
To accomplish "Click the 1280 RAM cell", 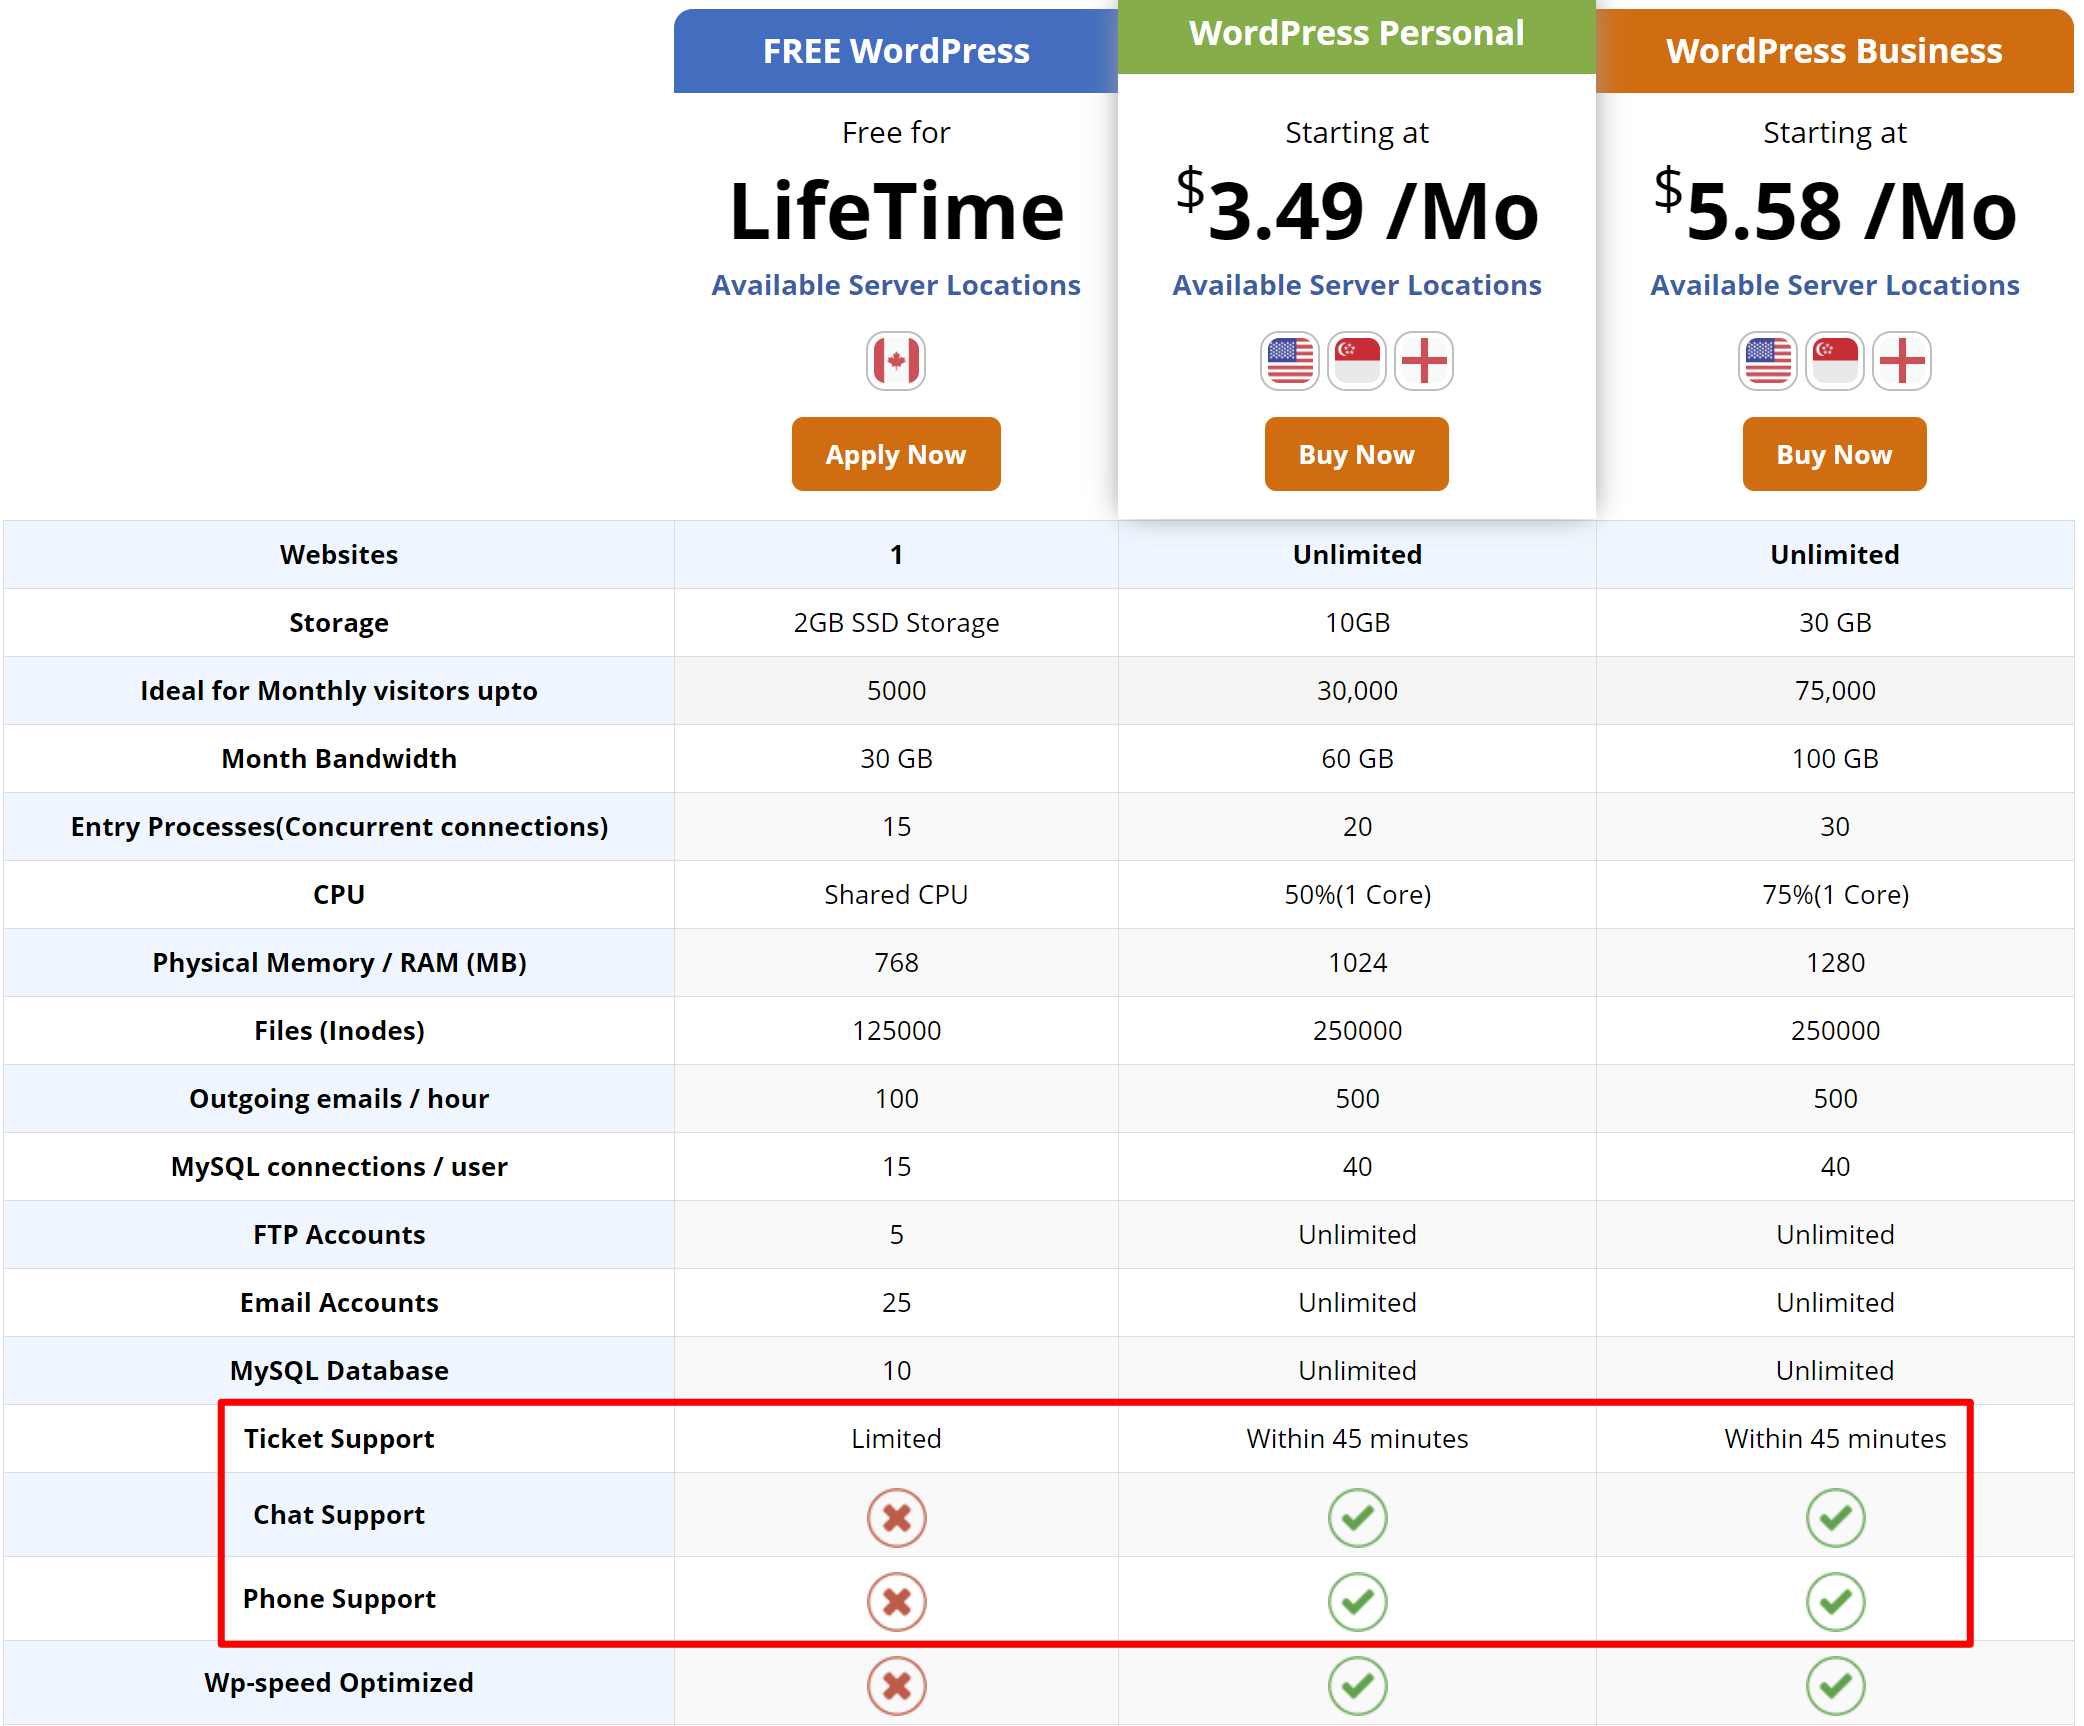I will 1835,963.
